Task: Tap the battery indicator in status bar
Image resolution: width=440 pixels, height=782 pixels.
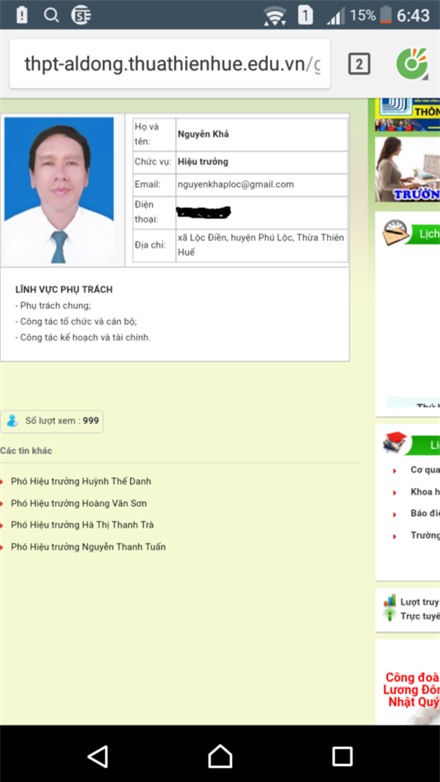Action: (386, 15)
